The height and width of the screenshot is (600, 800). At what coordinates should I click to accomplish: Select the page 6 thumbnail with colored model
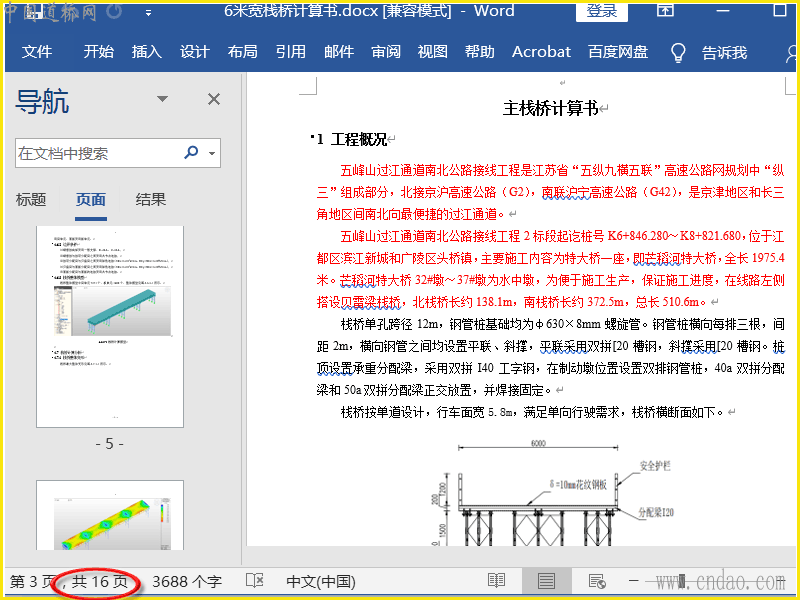(110, 515)
